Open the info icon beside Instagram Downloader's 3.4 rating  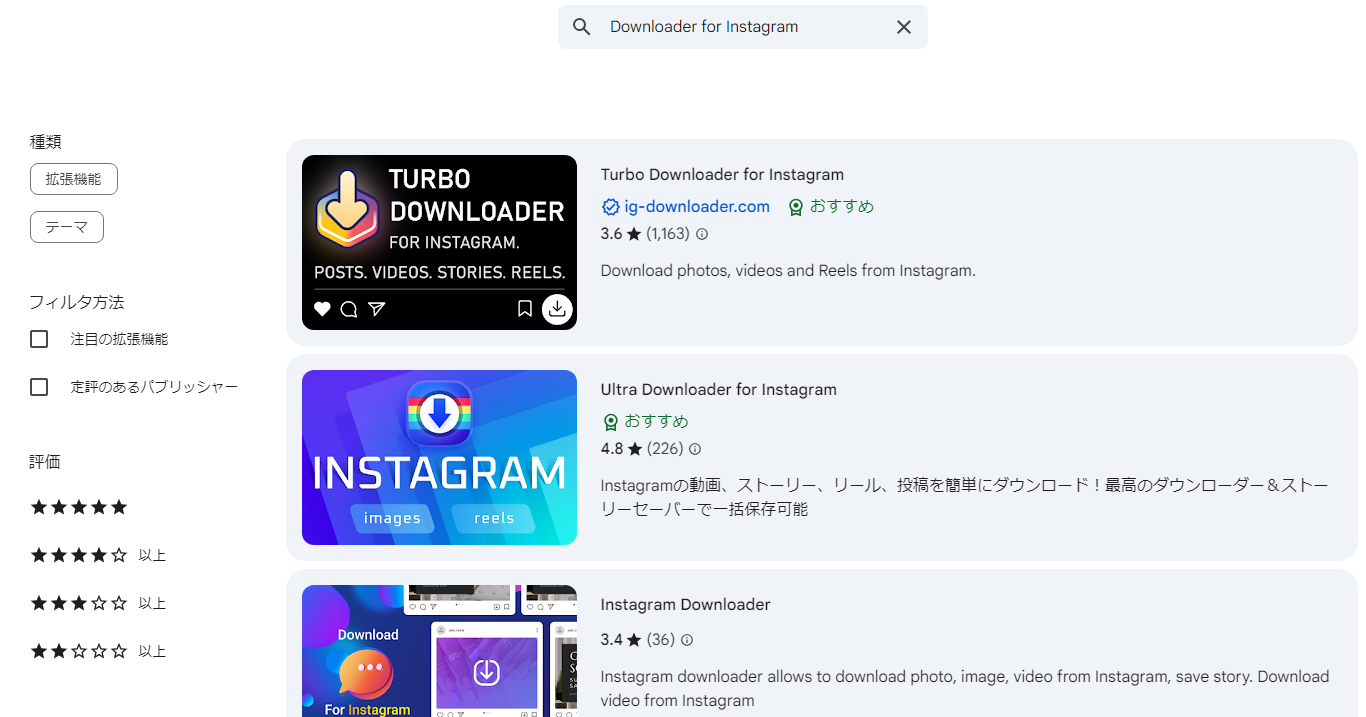[x=687, y=640]
